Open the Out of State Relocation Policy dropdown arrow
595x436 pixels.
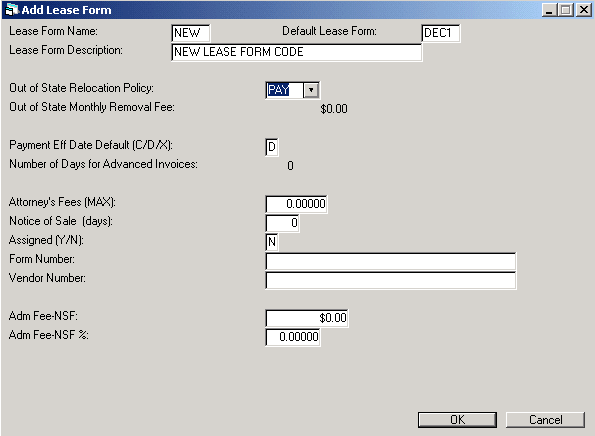[311, 90]
